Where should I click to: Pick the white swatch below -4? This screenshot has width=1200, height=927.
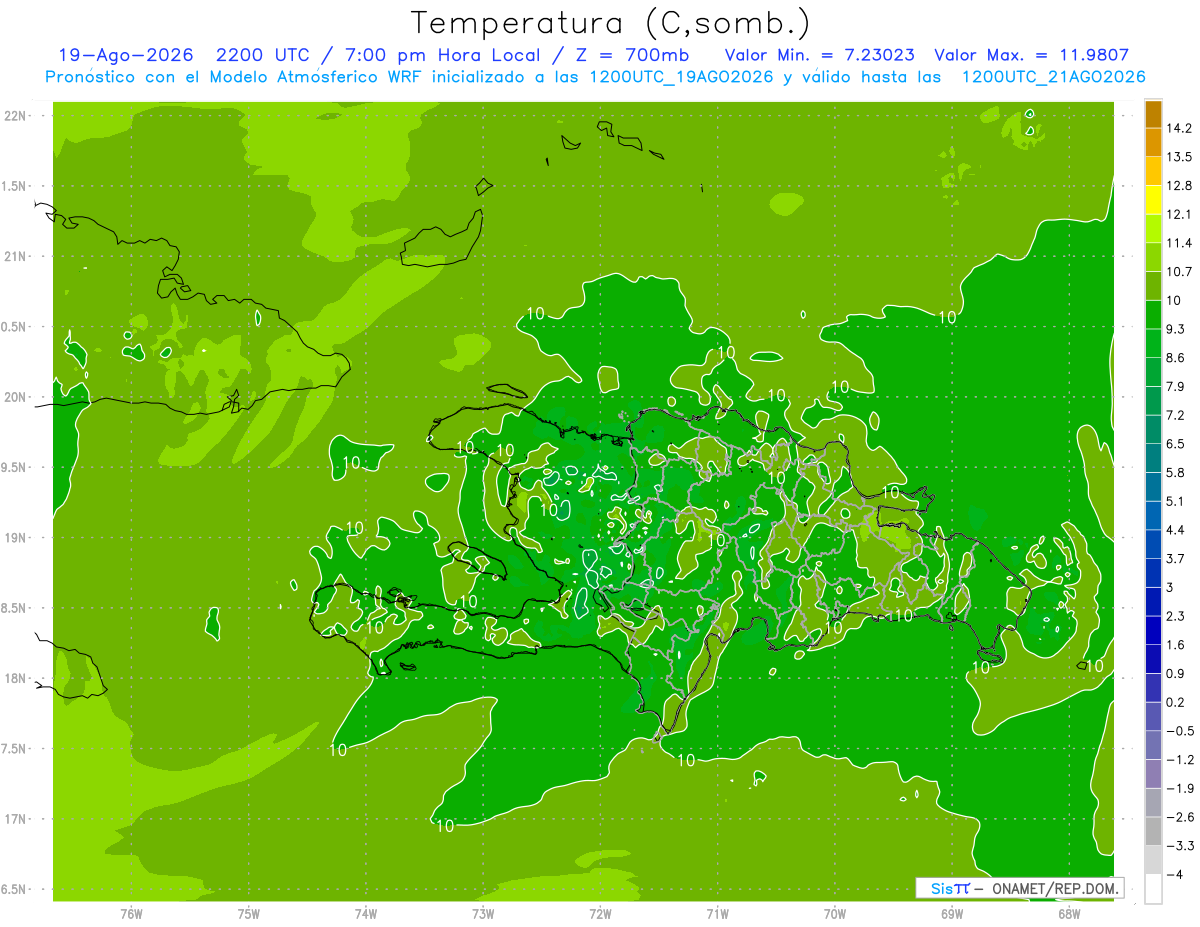pyautogui.click(x=1153, y=889)
